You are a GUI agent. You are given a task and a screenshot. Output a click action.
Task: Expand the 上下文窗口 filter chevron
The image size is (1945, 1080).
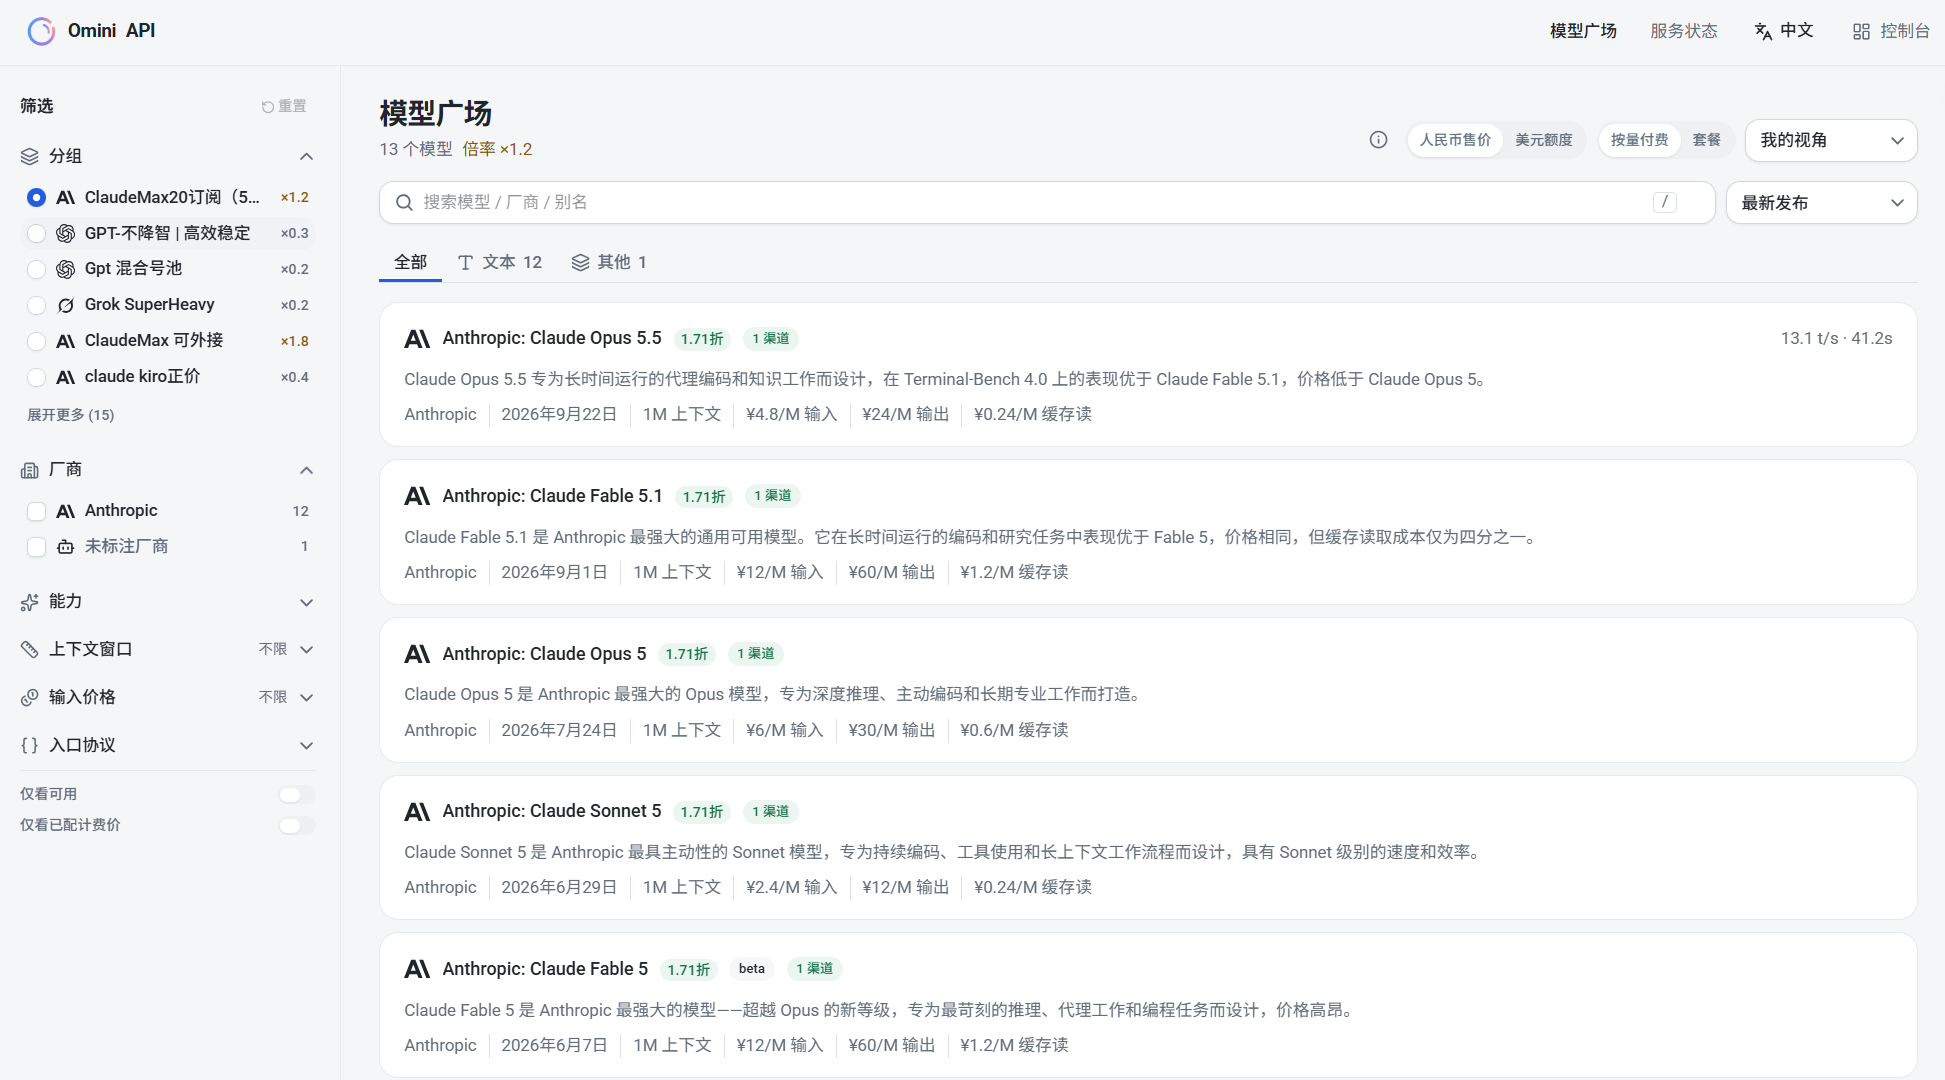(x=307, y=650)
